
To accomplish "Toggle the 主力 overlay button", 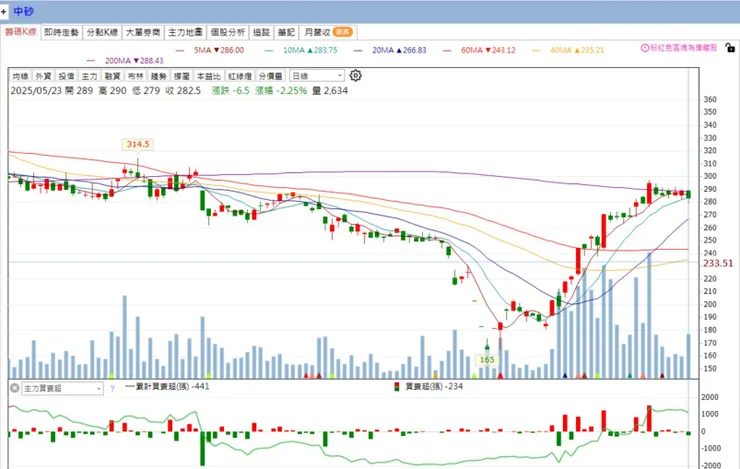I will click(x=90, y=76).
